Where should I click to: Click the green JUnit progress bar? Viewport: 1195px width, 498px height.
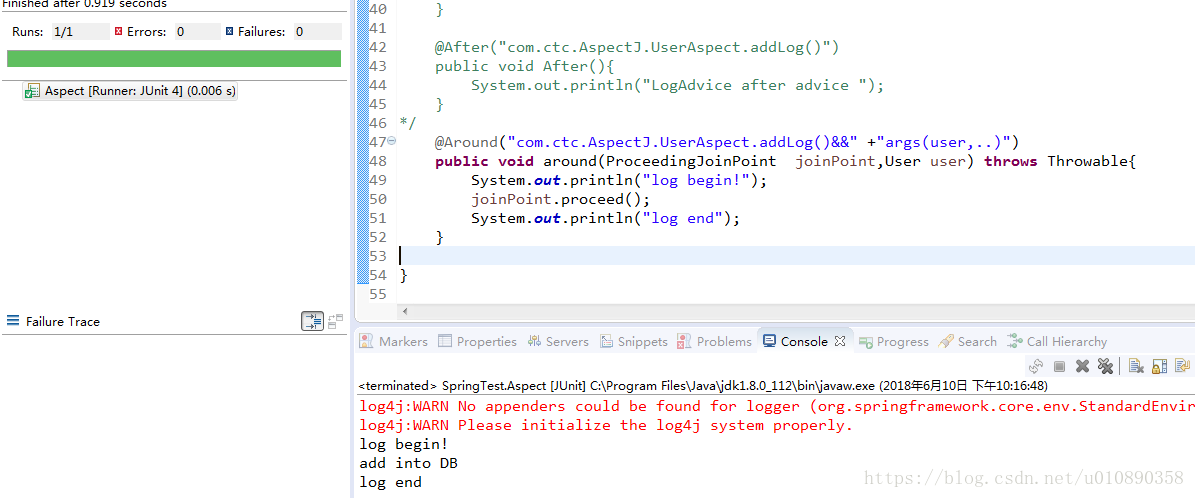click(x=174, y=59)
